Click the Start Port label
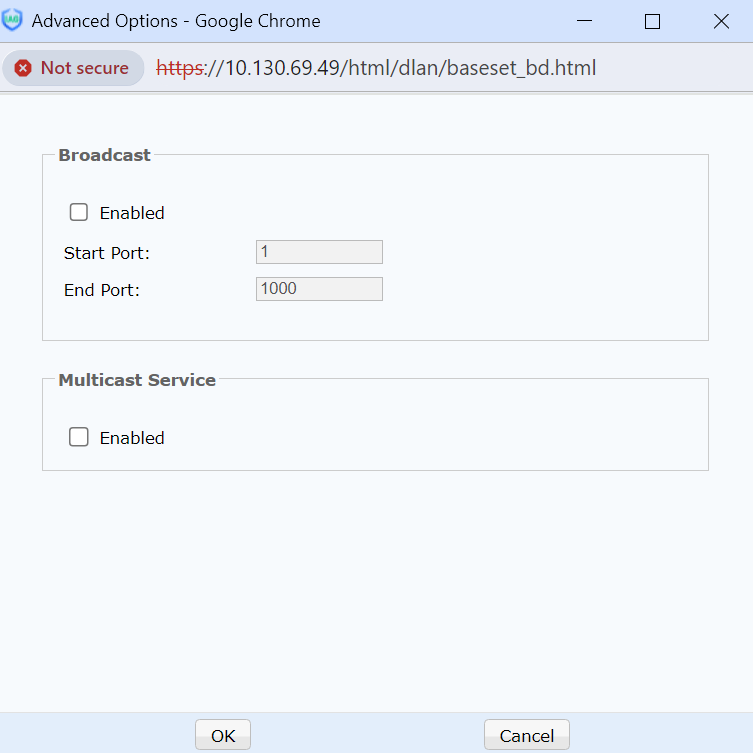This screenshot has height=753, width=753. tap(107, 253)
